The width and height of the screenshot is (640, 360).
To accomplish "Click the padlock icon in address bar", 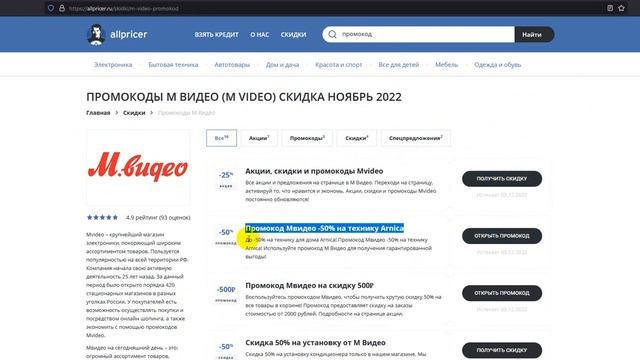I will coord(62,8).
